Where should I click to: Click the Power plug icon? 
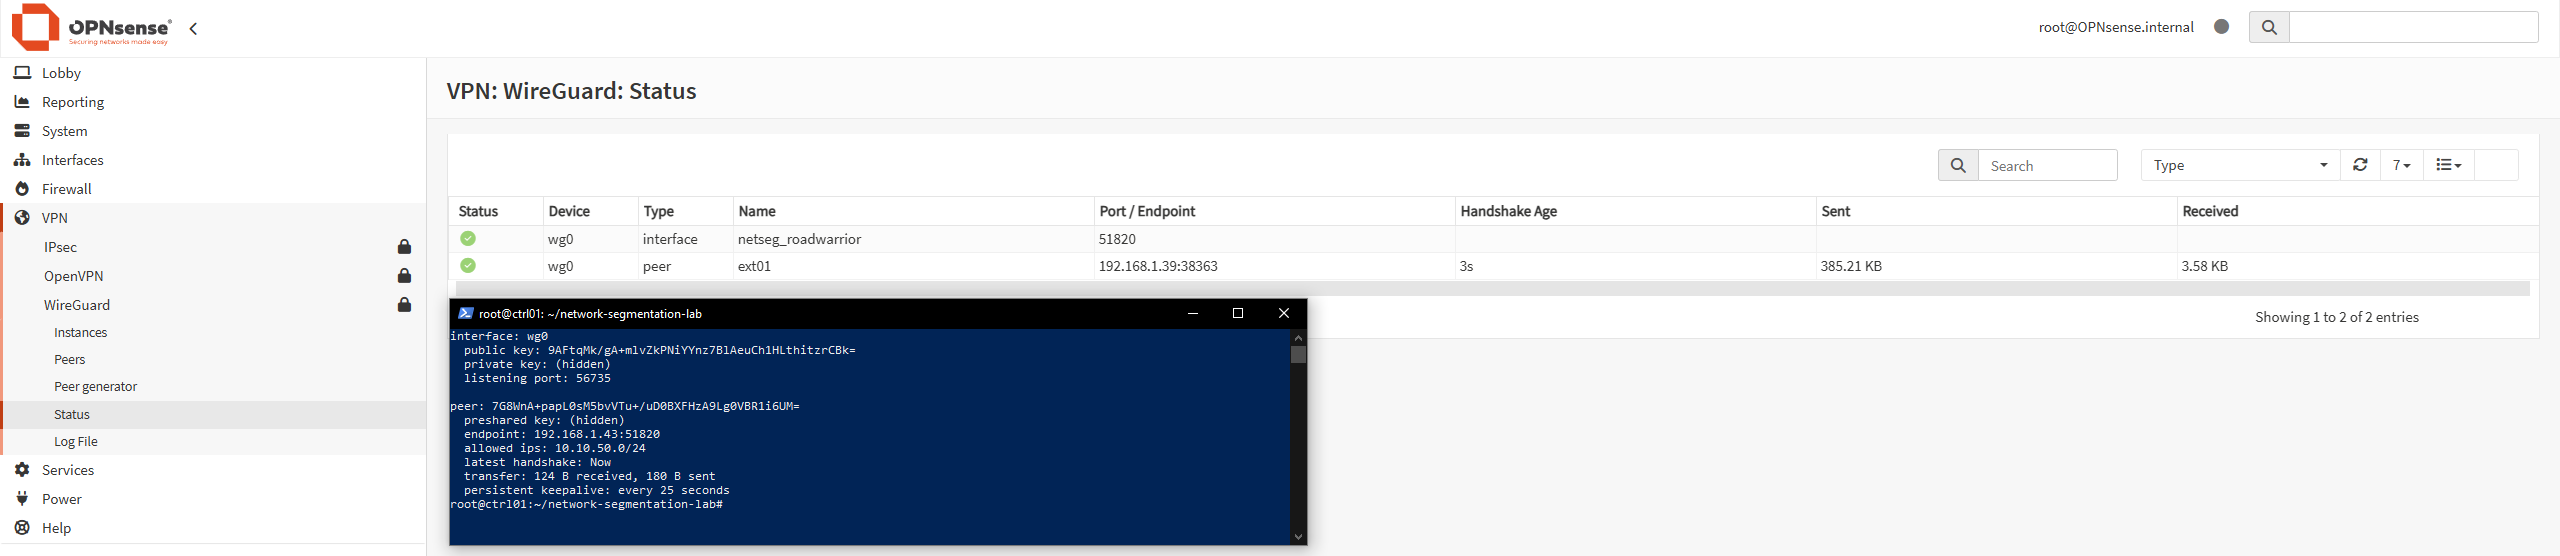(22, 499)
